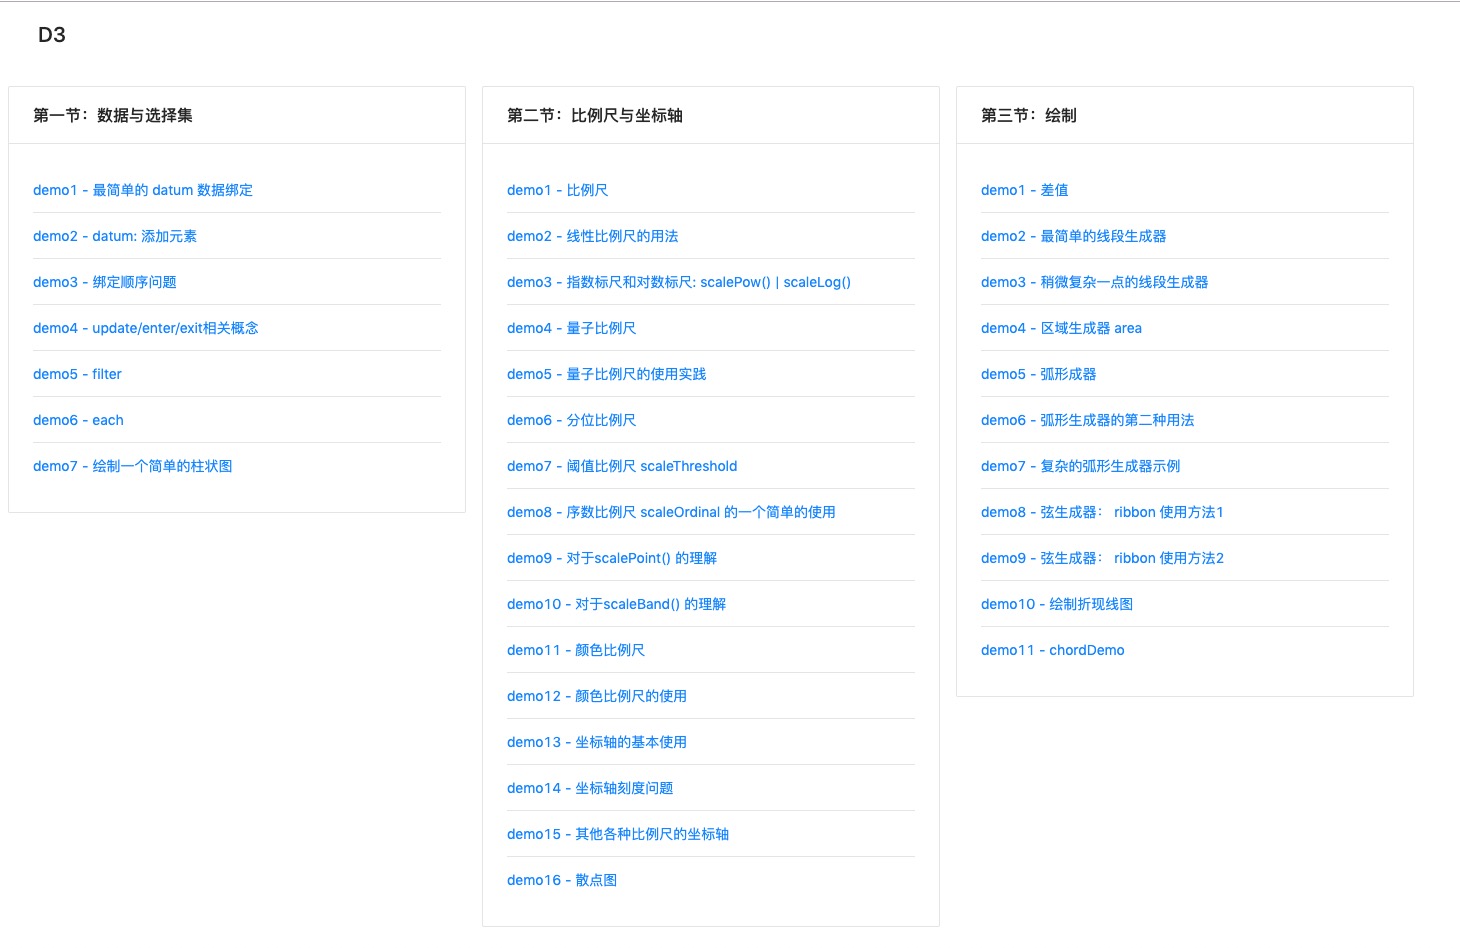Click demo11 颜色比例尺 link
This screenshot has height=948, width=1460.
pos(576,650)
